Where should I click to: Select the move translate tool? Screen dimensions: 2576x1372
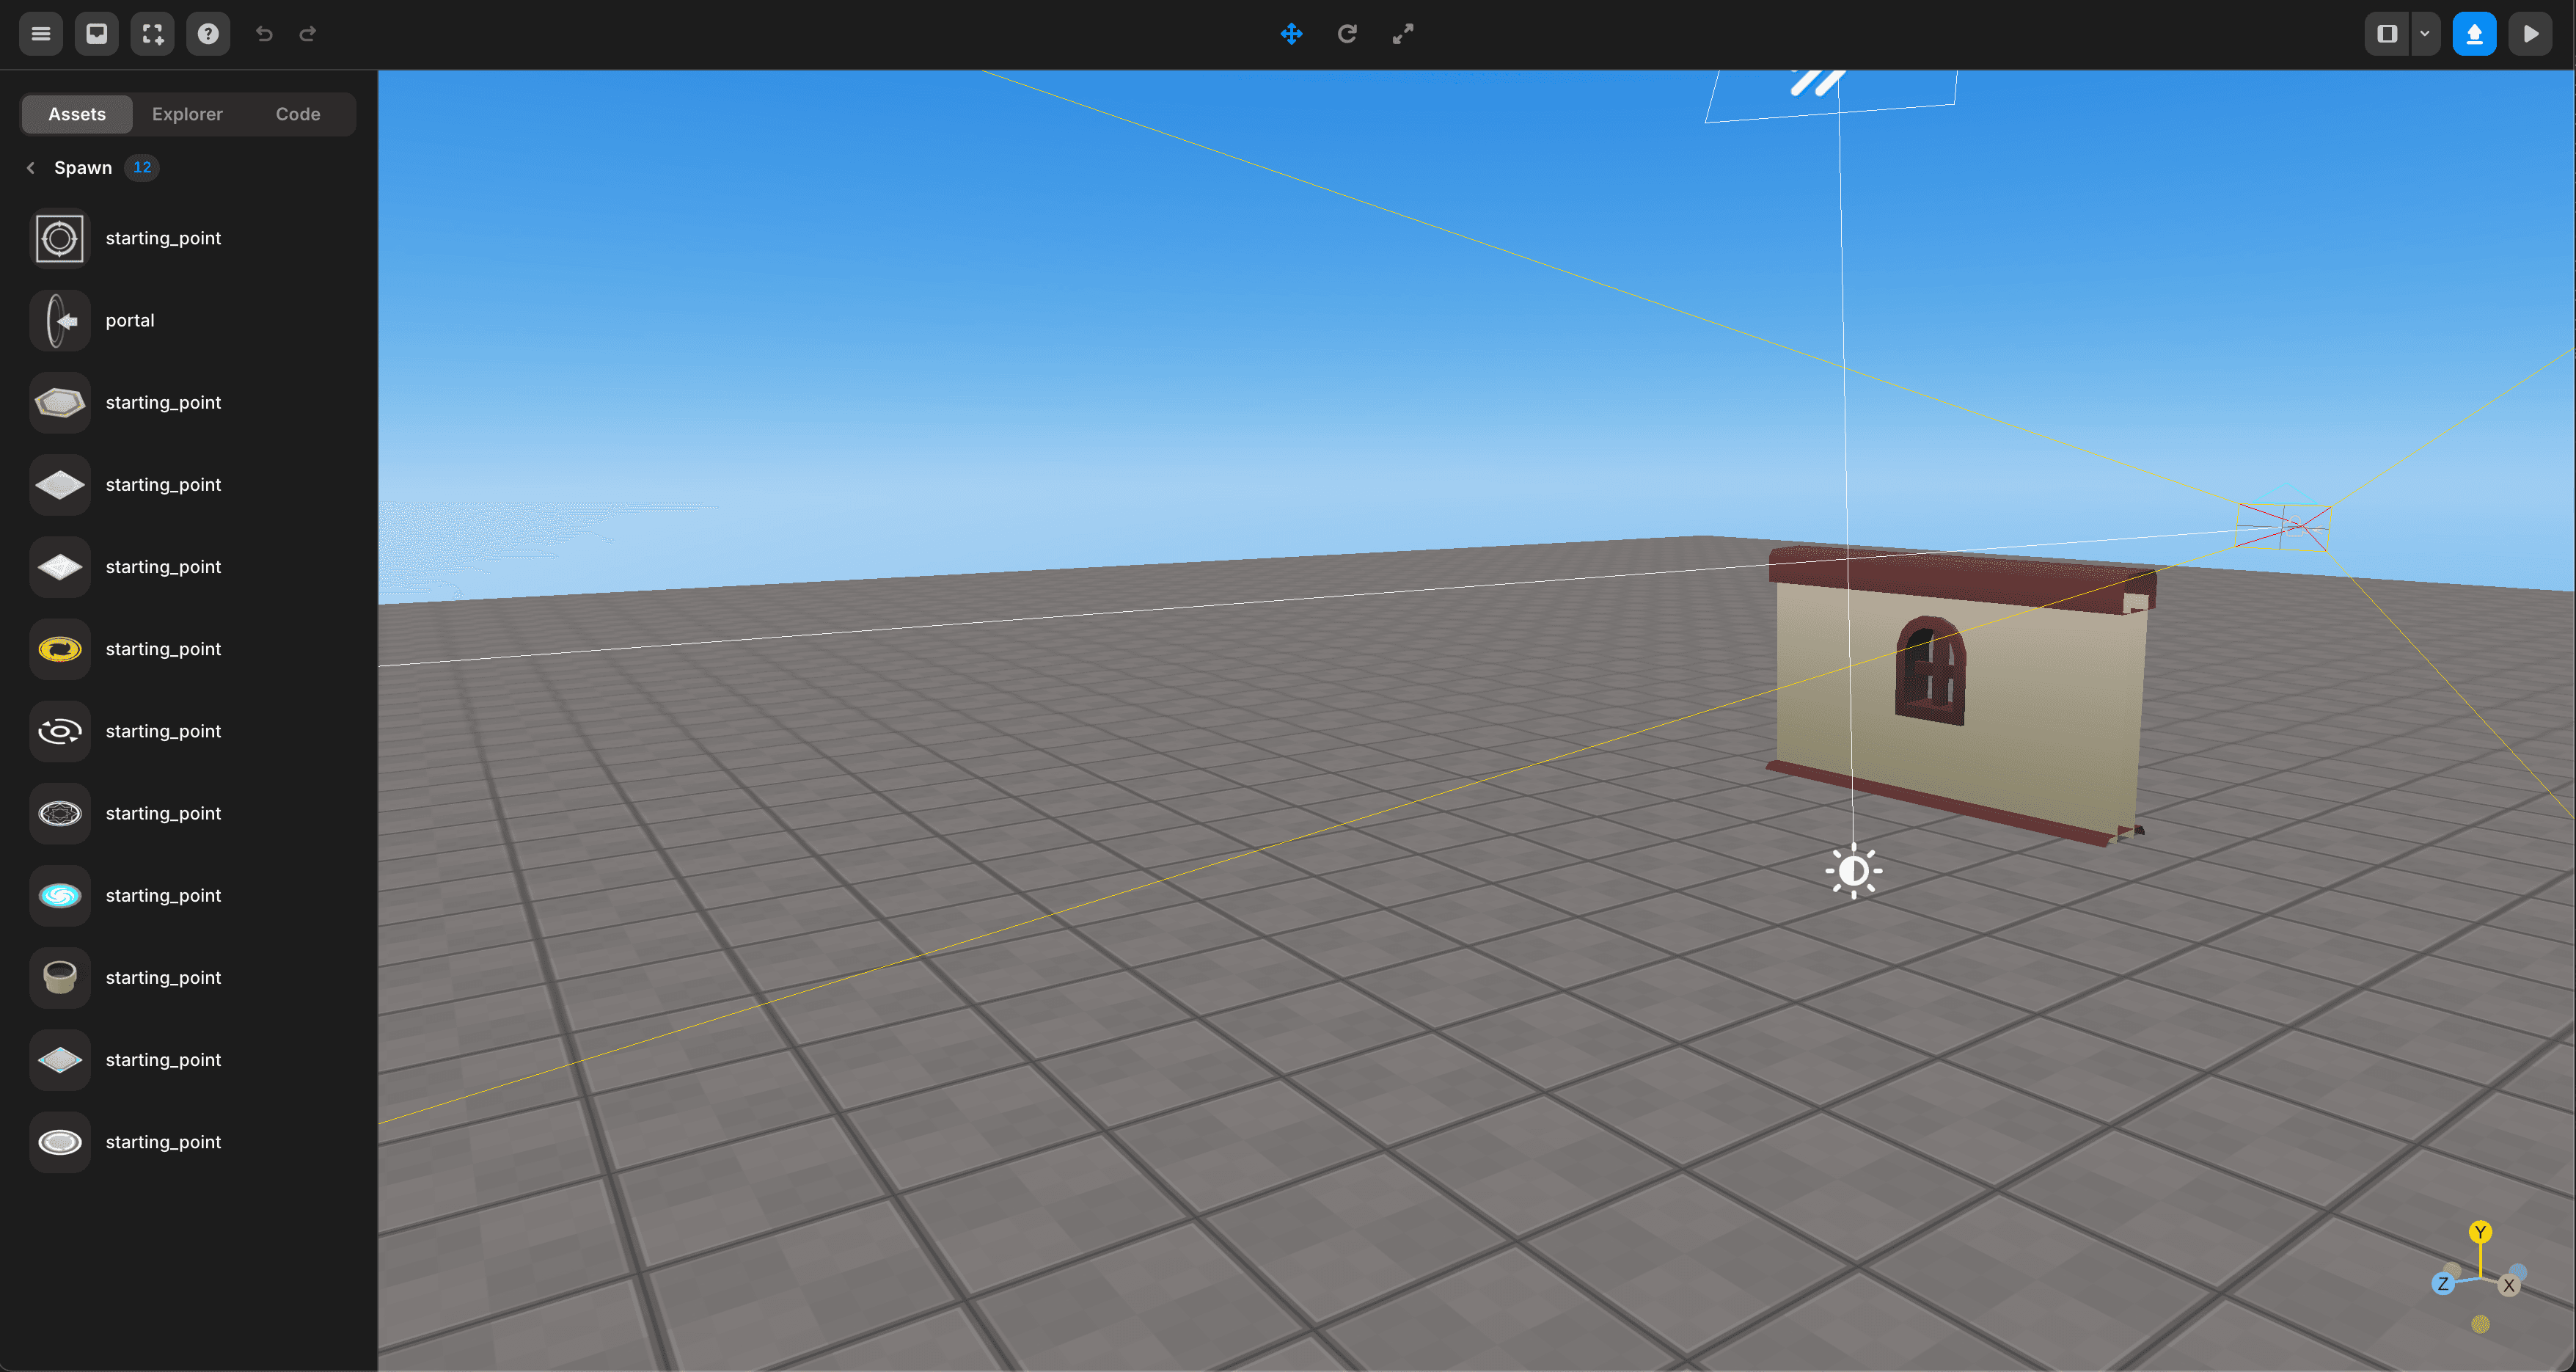[x=1291, y=34]
